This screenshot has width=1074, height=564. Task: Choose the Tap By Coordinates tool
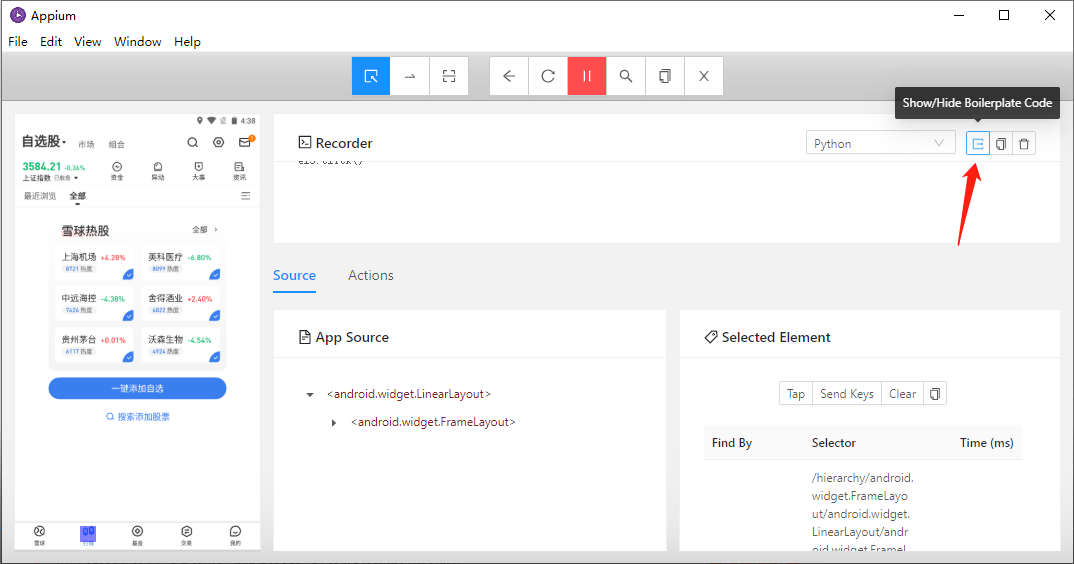pyautogui.click(x=449, y=76)
